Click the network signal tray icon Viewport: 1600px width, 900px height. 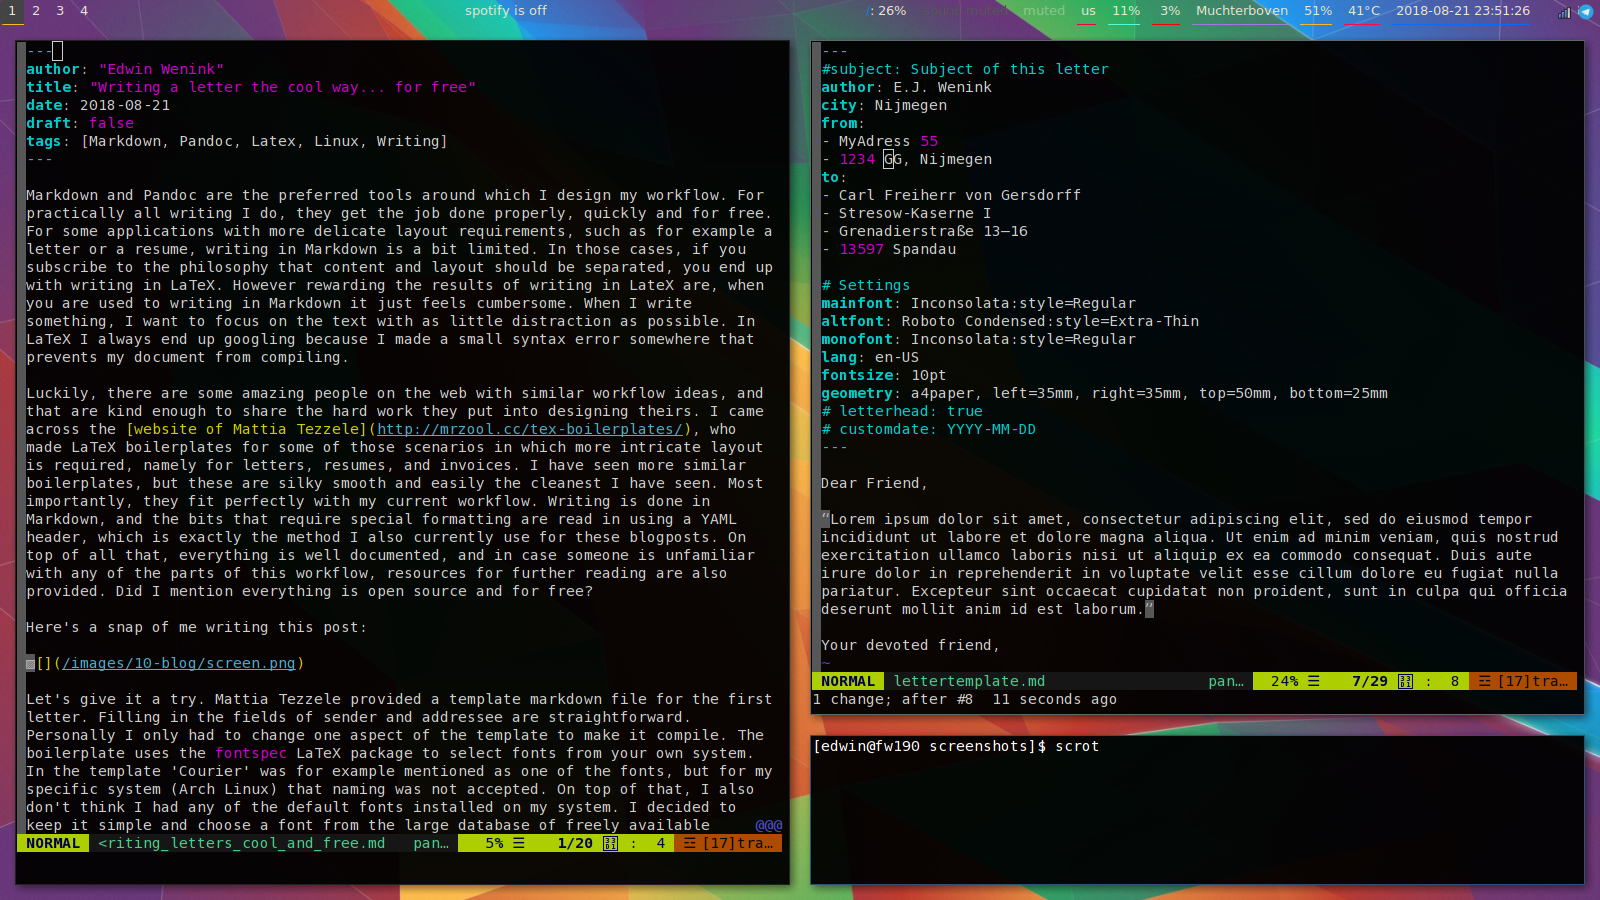pyautogui.click(x=1564, y=12)
